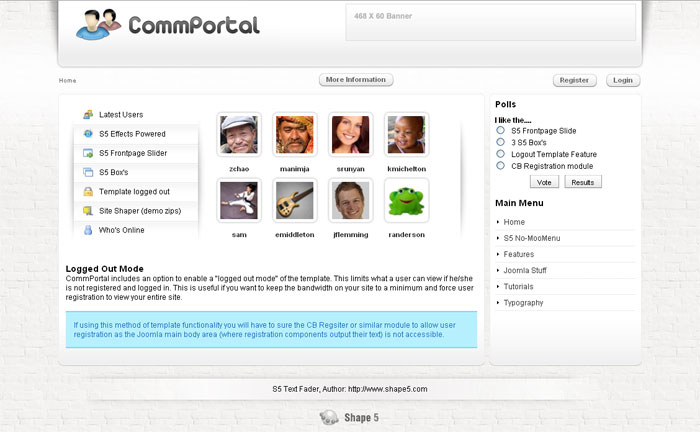Open the green frog randerson avatar
Viewport: 700px width, 432px height.
(406, 200)
